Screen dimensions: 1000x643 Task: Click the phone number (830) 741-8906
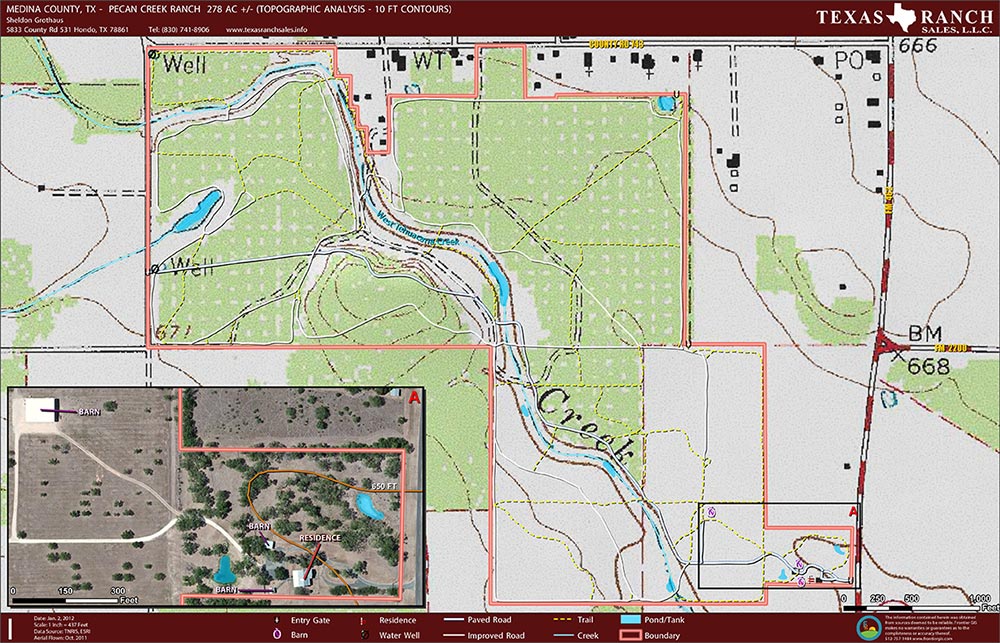pos(178,29)
